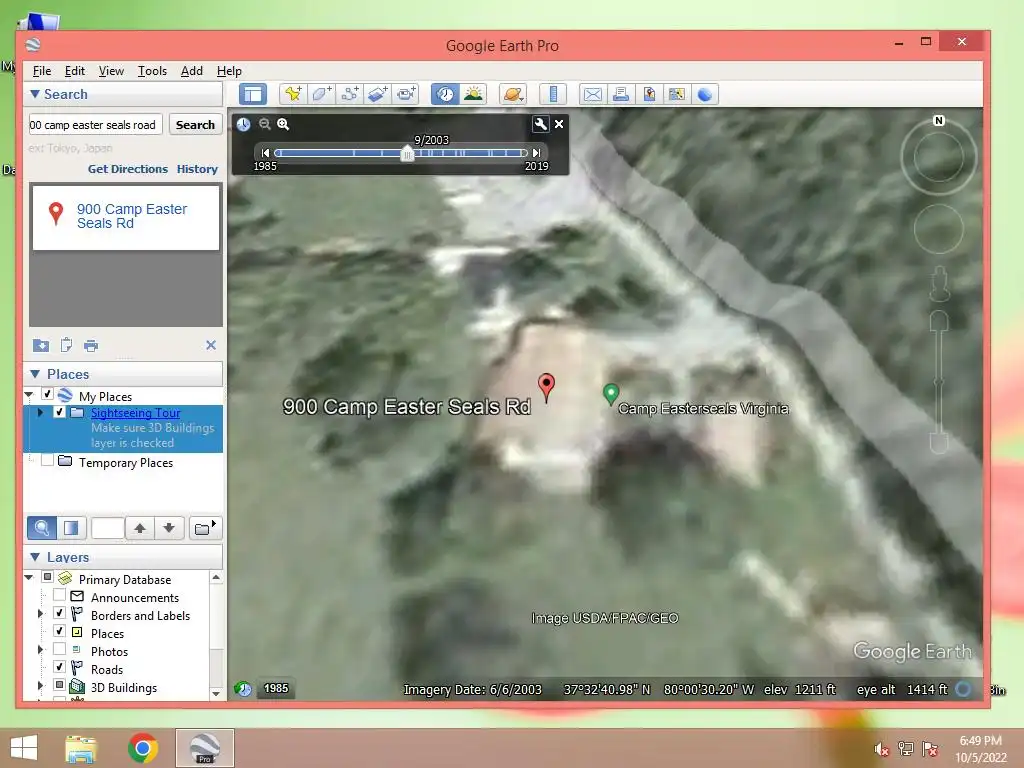Toggle the Places split view button

pyautogui.click(x=71, y=528)
